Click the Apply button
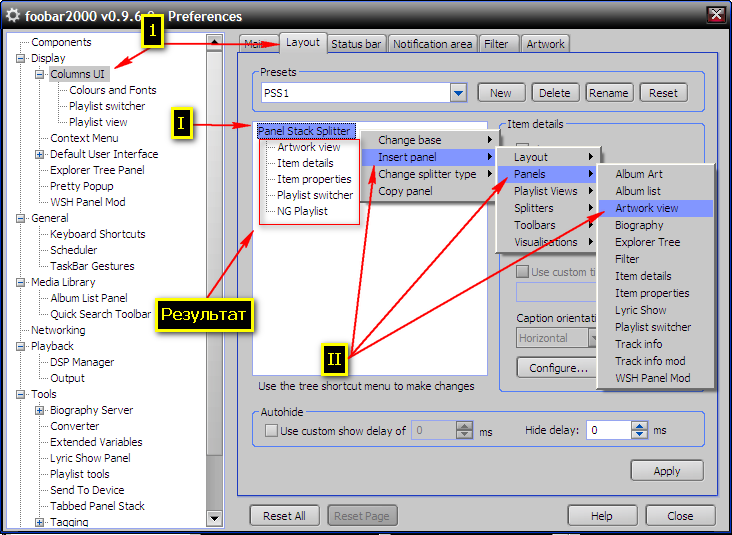Screen dimensions: 732x535 coord(667,471)
